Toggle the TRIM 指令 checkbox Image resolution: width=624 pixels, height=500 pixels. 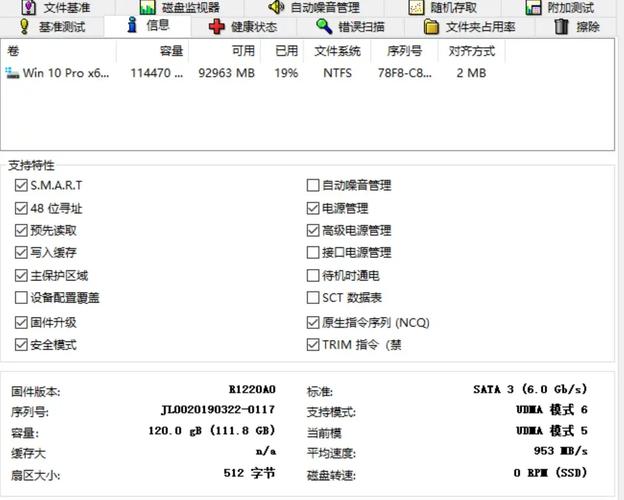(313, 345)
